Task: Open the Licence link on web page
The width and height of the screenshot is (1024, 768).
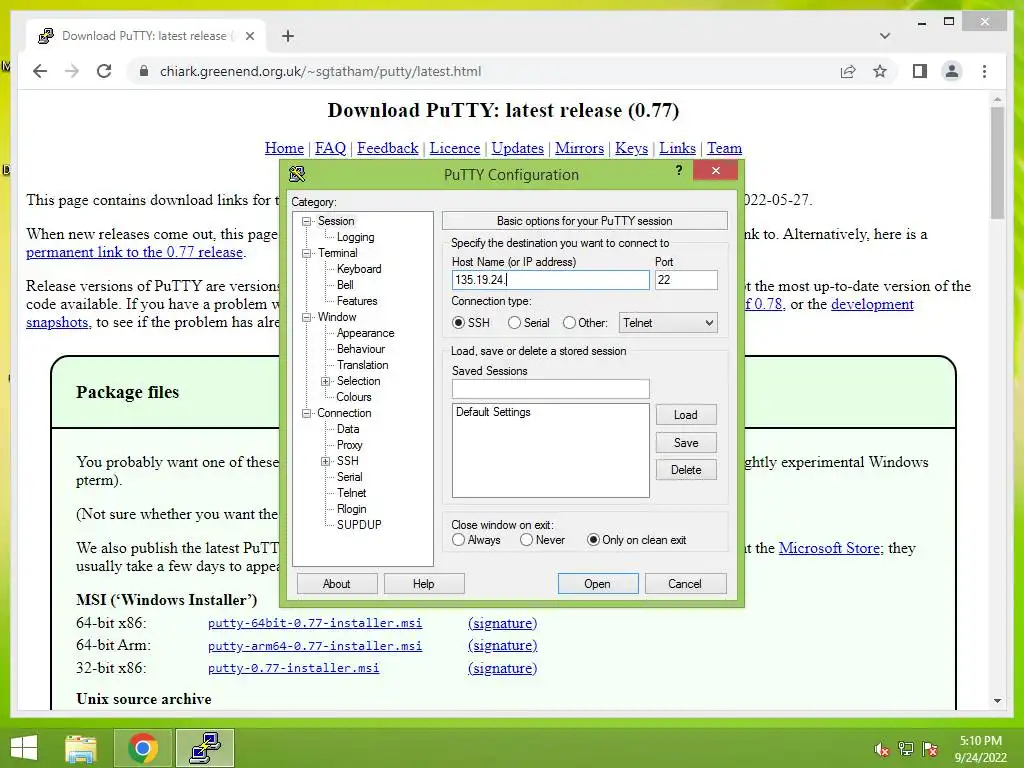Action: (455, 148)
